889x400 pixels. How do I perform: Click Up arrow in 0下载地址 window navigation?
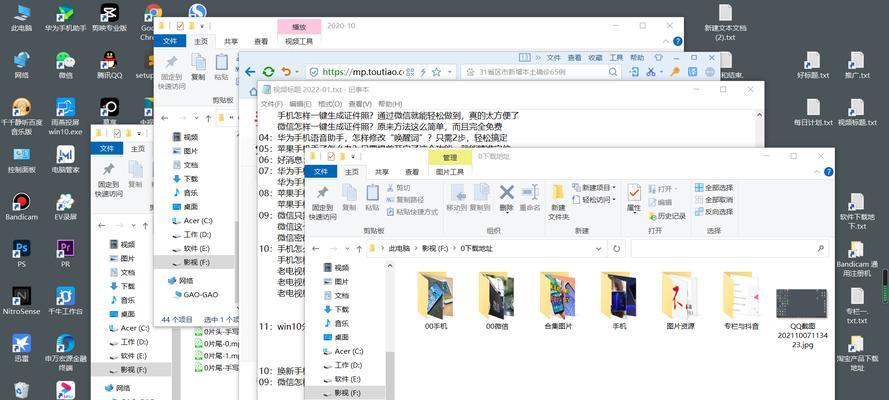pyautogui.click(x=359, y=249)
